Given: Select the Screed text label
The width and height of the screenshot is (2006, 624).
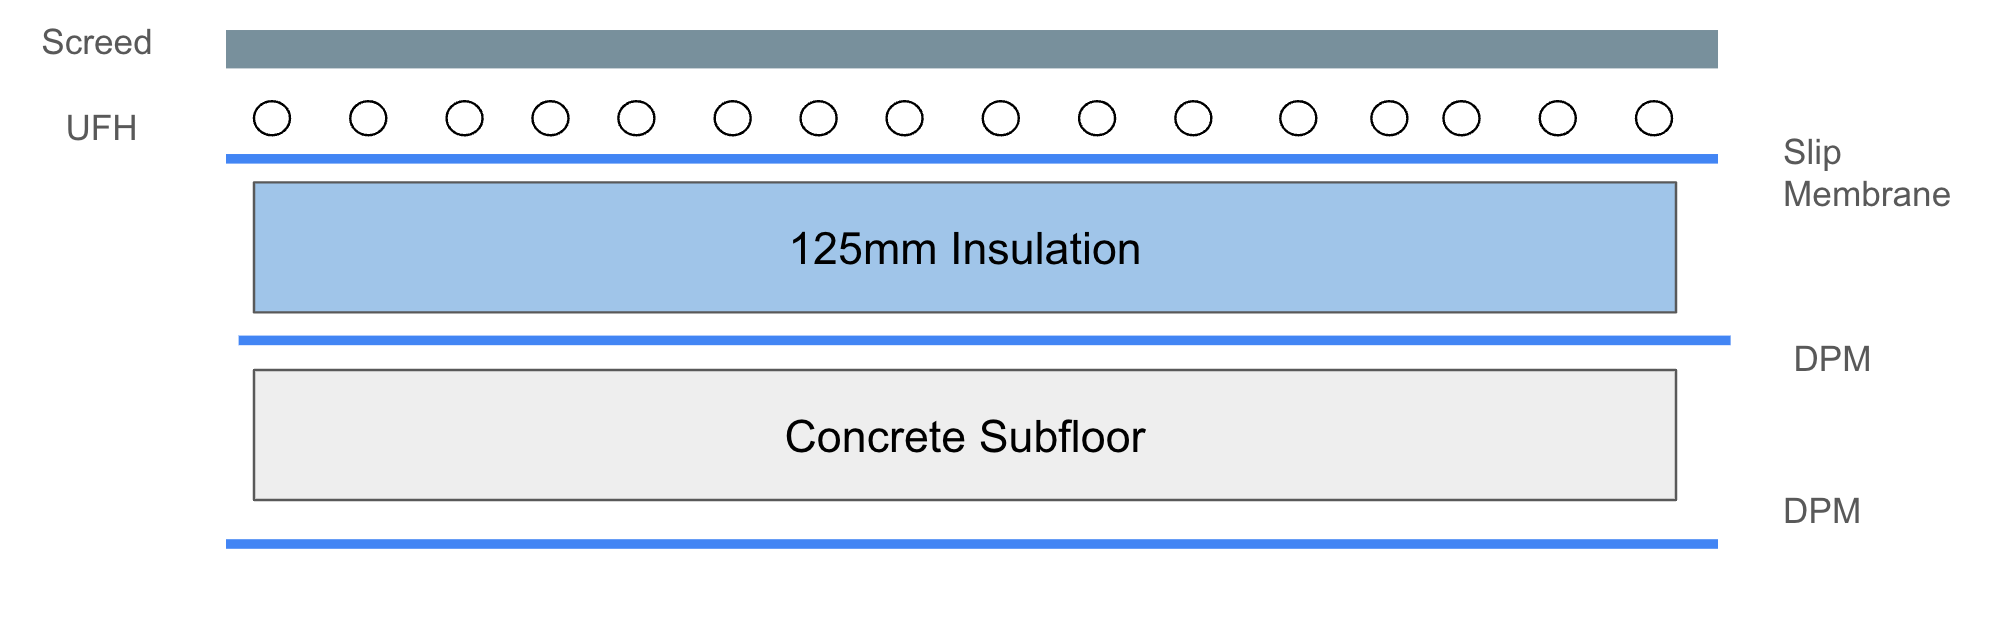Looking at the screenshot, I should click(97, 43).
